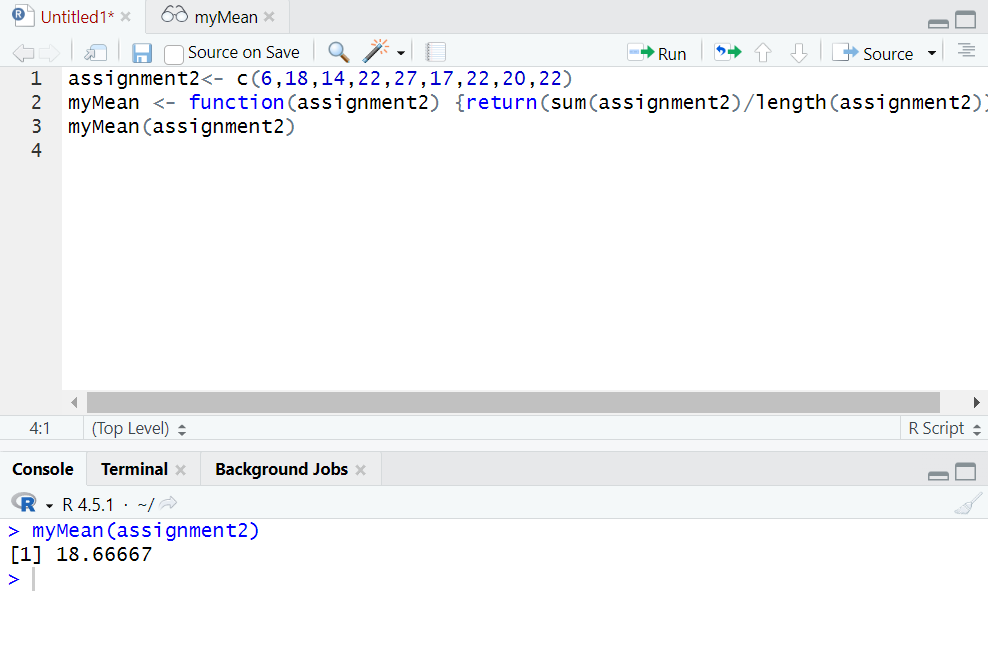The width and height of the screenshot is (988, 661).
Task: Enable the Source on Save checkbox
Action: 174,54
